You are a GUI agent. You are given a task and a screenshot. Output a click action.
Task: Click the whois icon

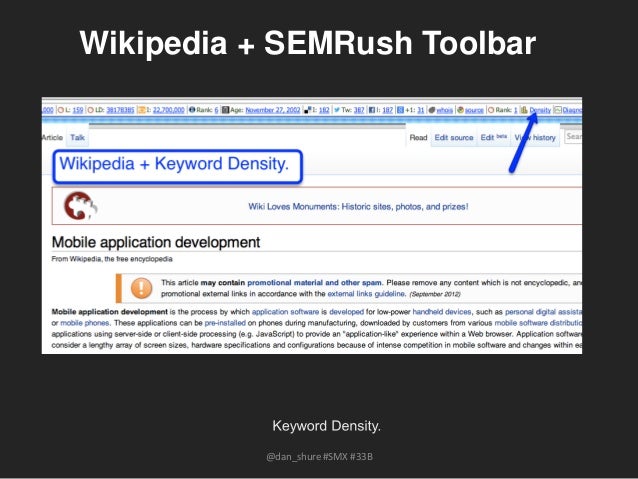click(x=432, y=110)
